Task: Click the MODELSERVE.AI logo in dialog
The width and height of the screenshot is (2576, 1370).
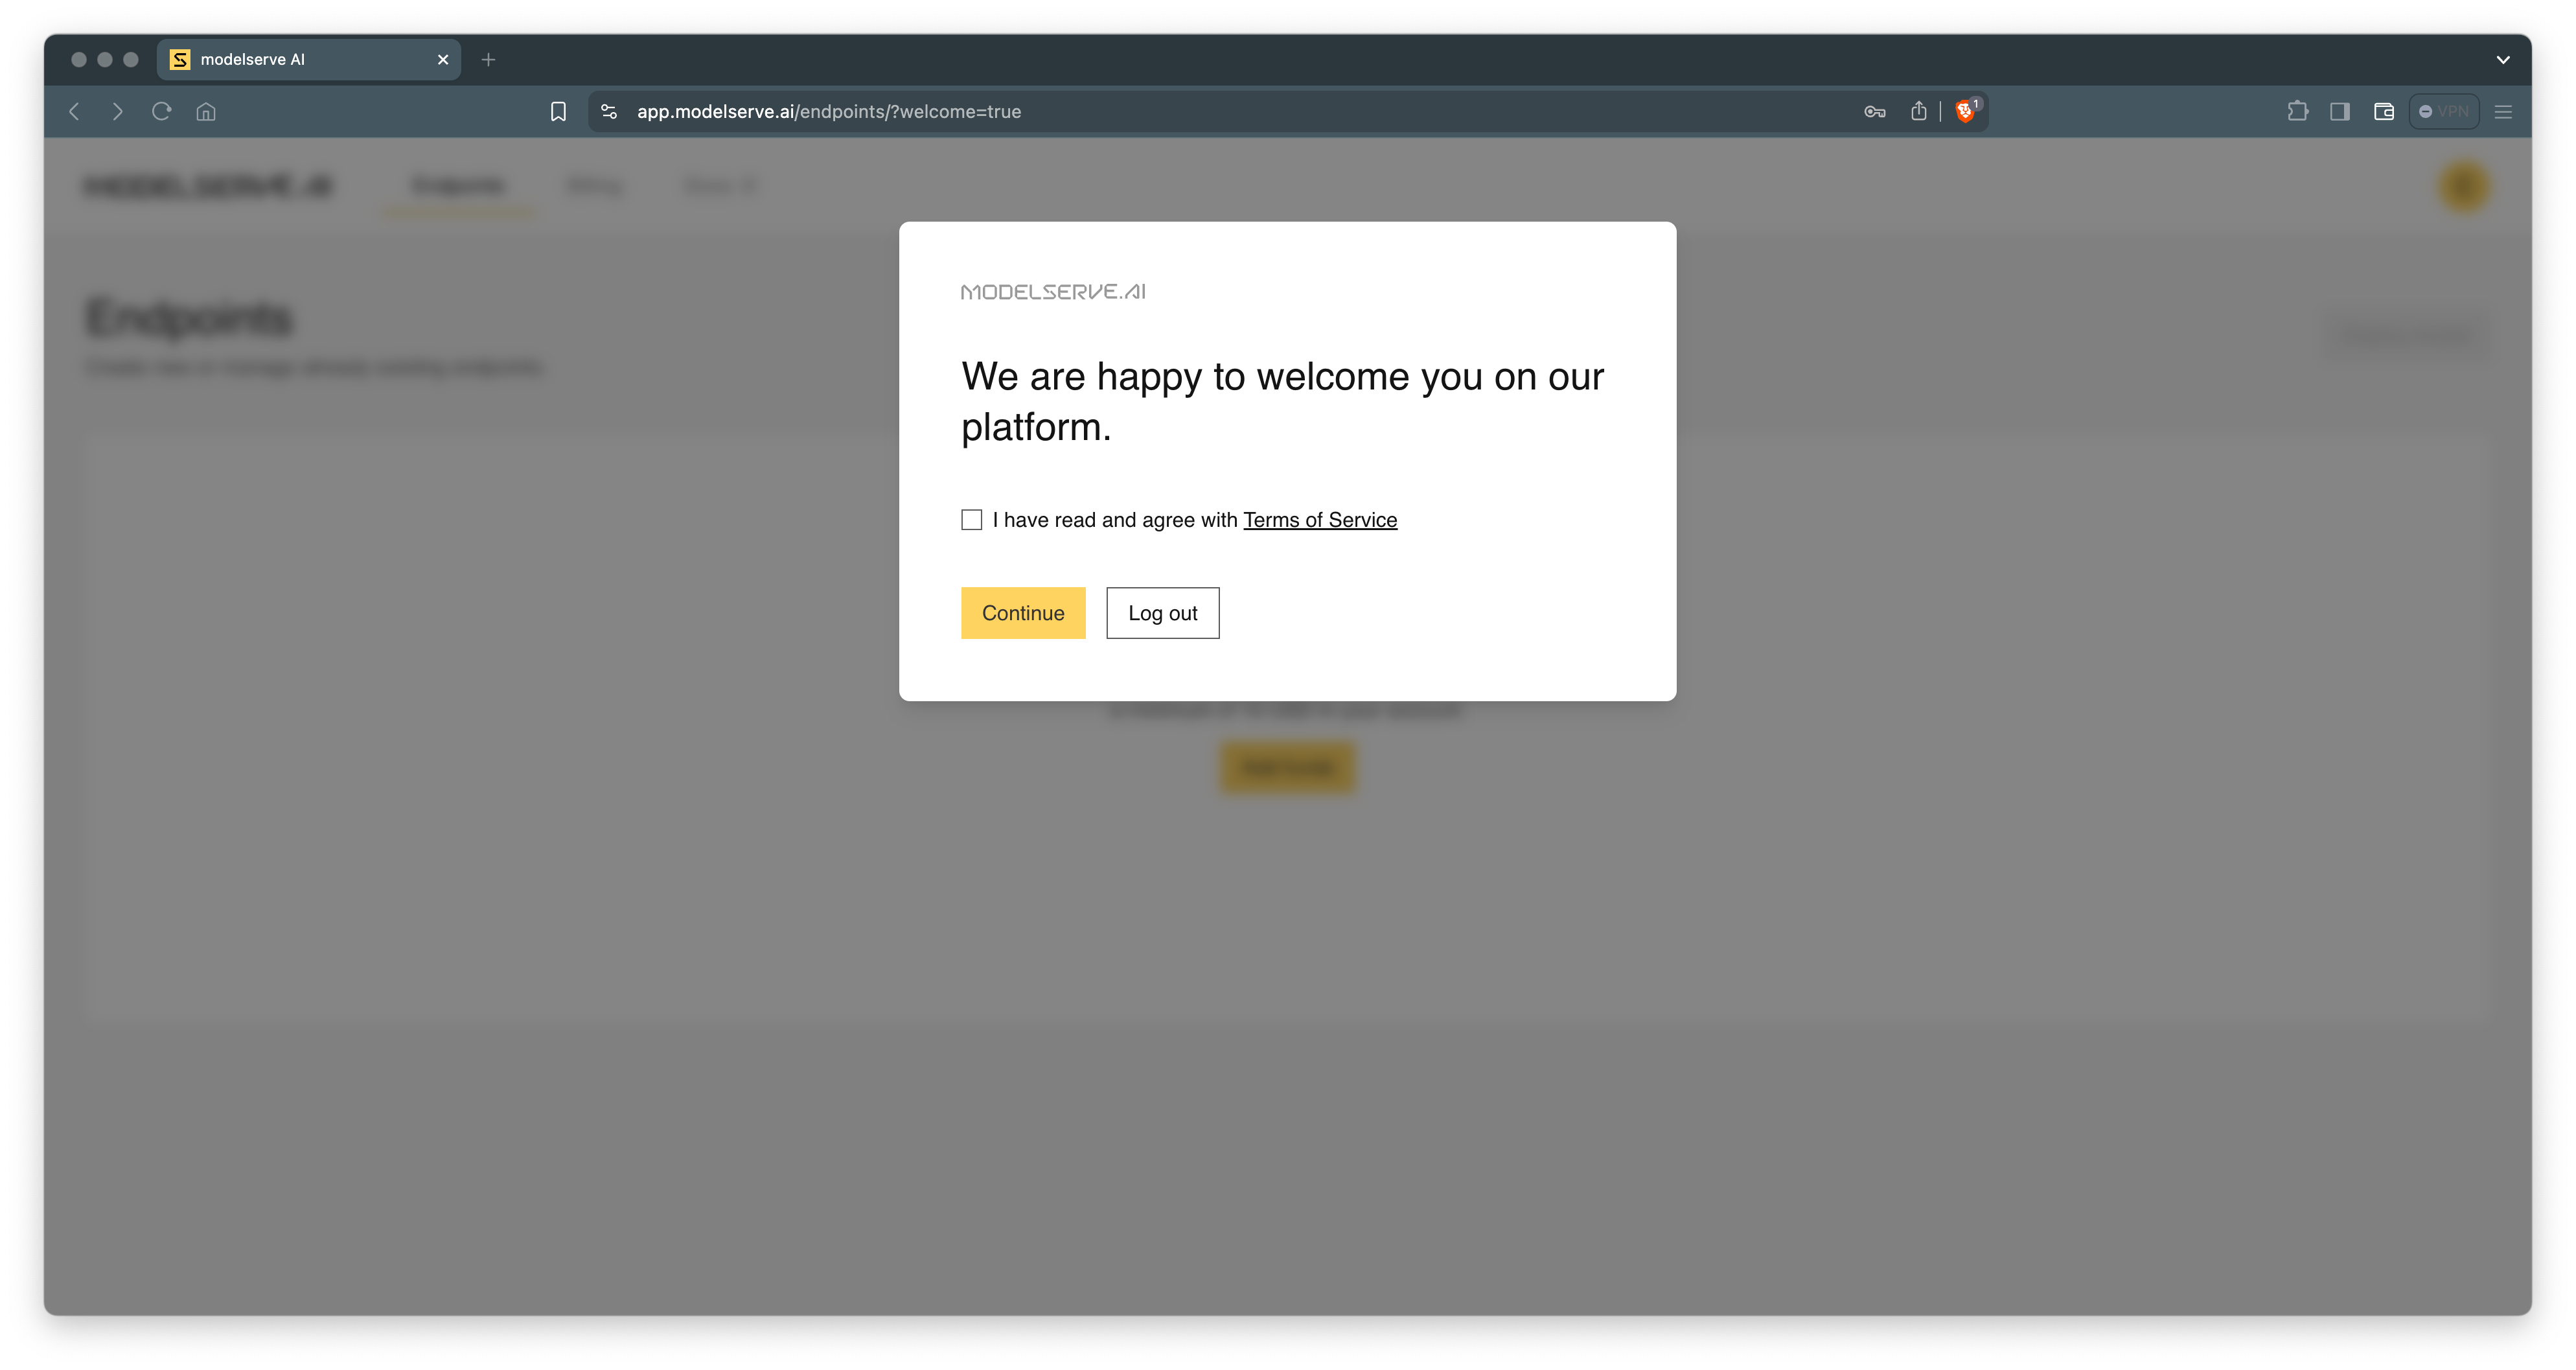Action: pyautogui.click(x=1053, y=291)
